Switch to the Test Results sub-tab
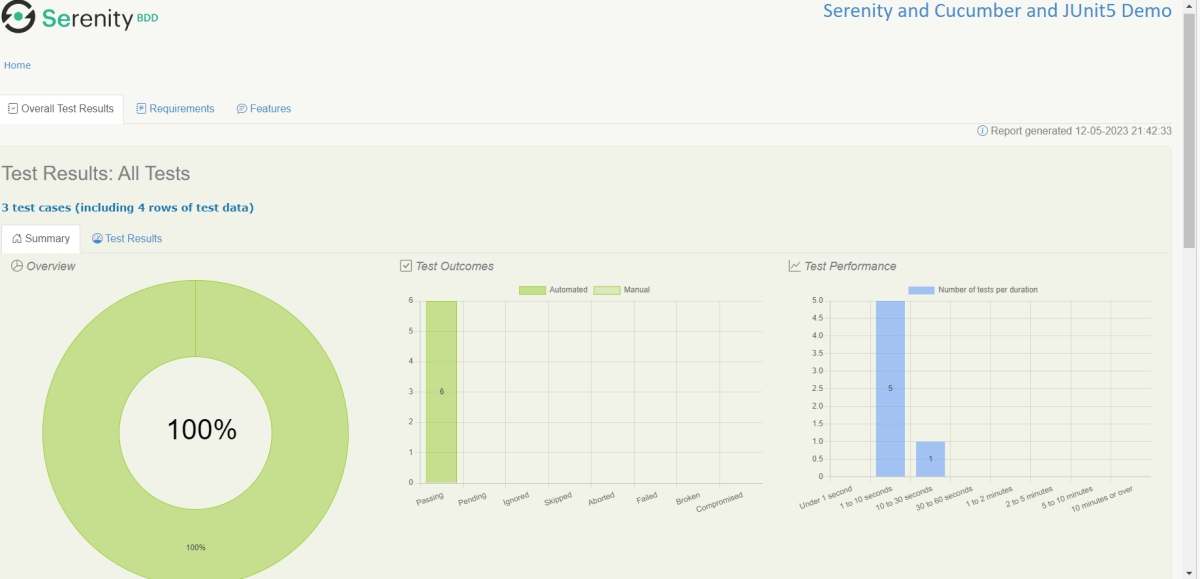 coord(133,239)
